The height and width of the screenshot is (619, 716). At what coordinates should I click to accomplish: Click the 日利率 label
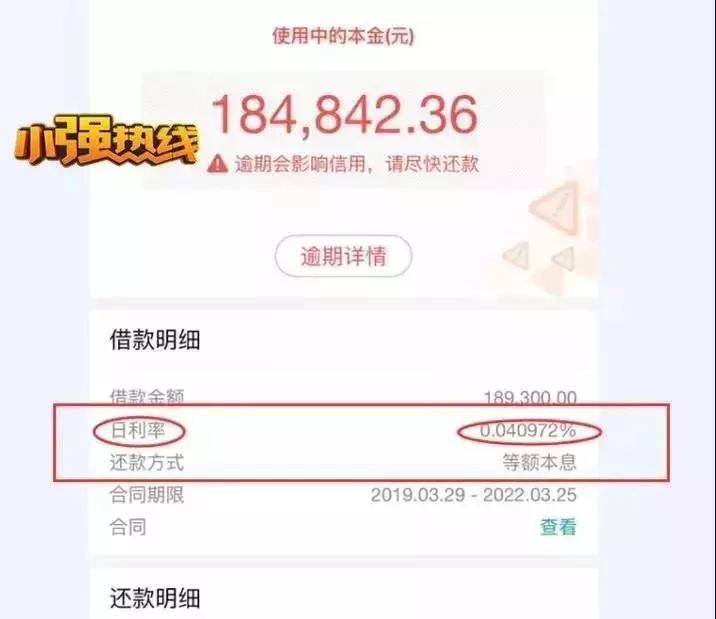pos(138,430)
